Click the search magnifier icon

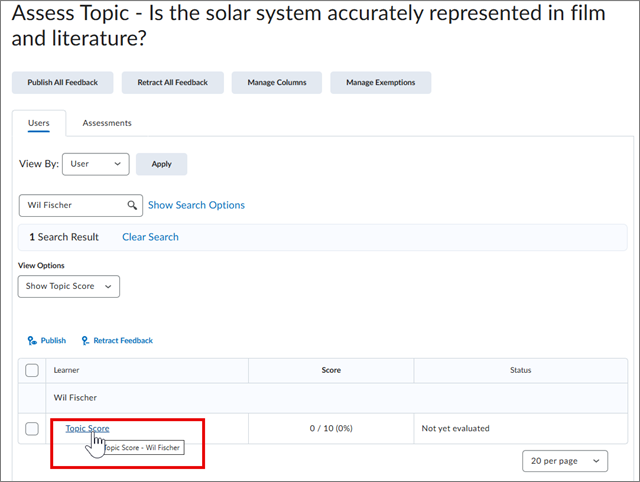coord(132,205)
